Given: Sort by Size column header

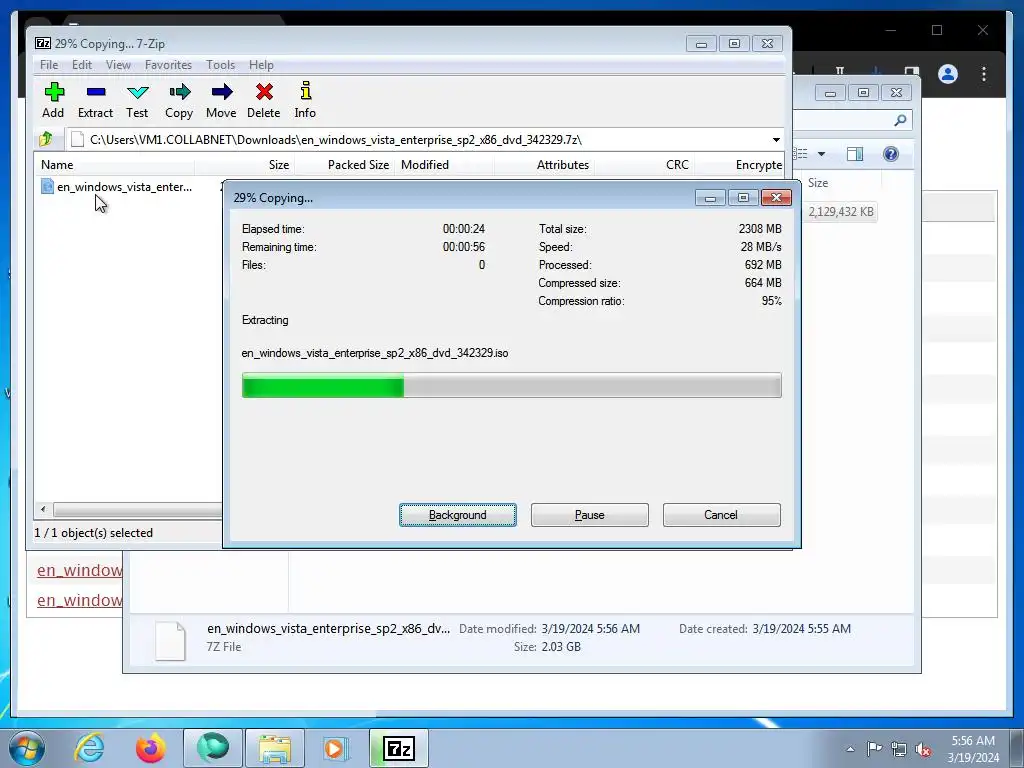Looking at the screenshot, I should point(245,165).
